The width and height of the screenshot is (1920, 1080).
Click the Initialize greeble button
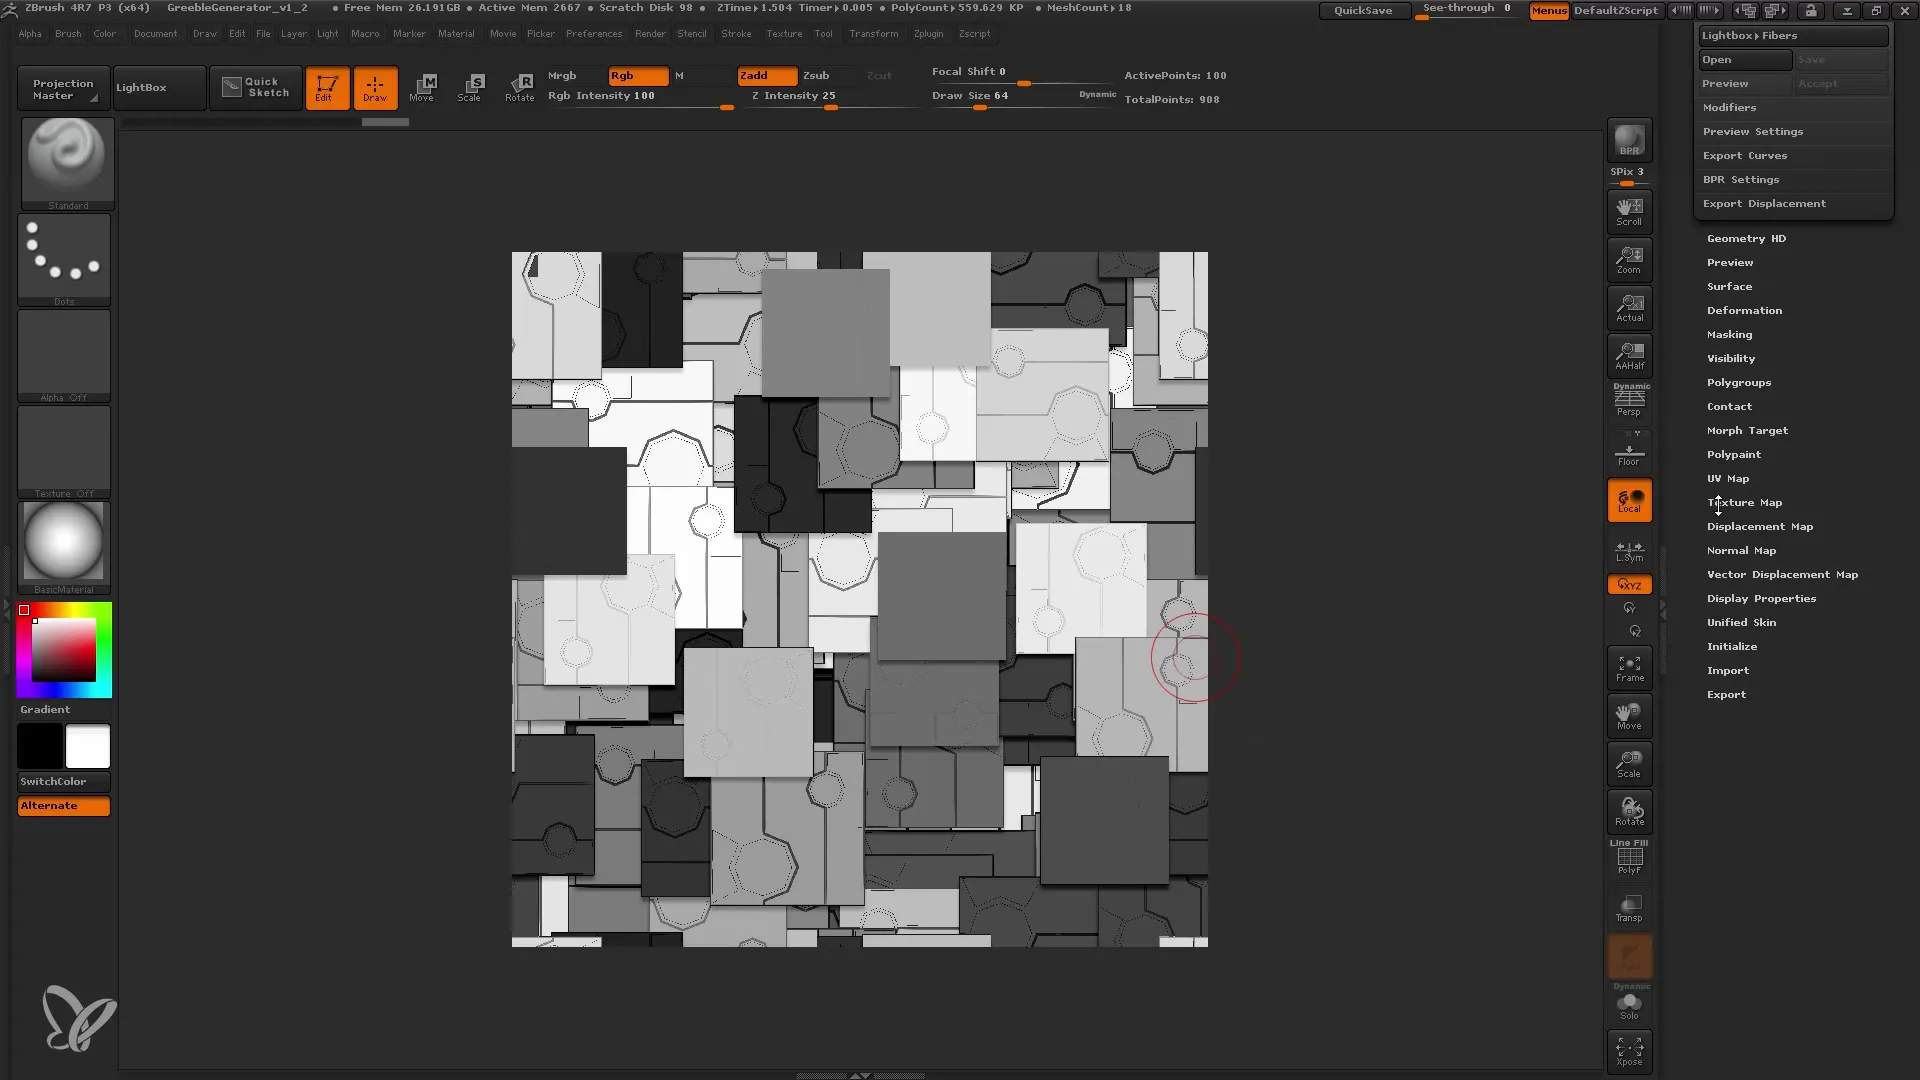point(1733,646)
